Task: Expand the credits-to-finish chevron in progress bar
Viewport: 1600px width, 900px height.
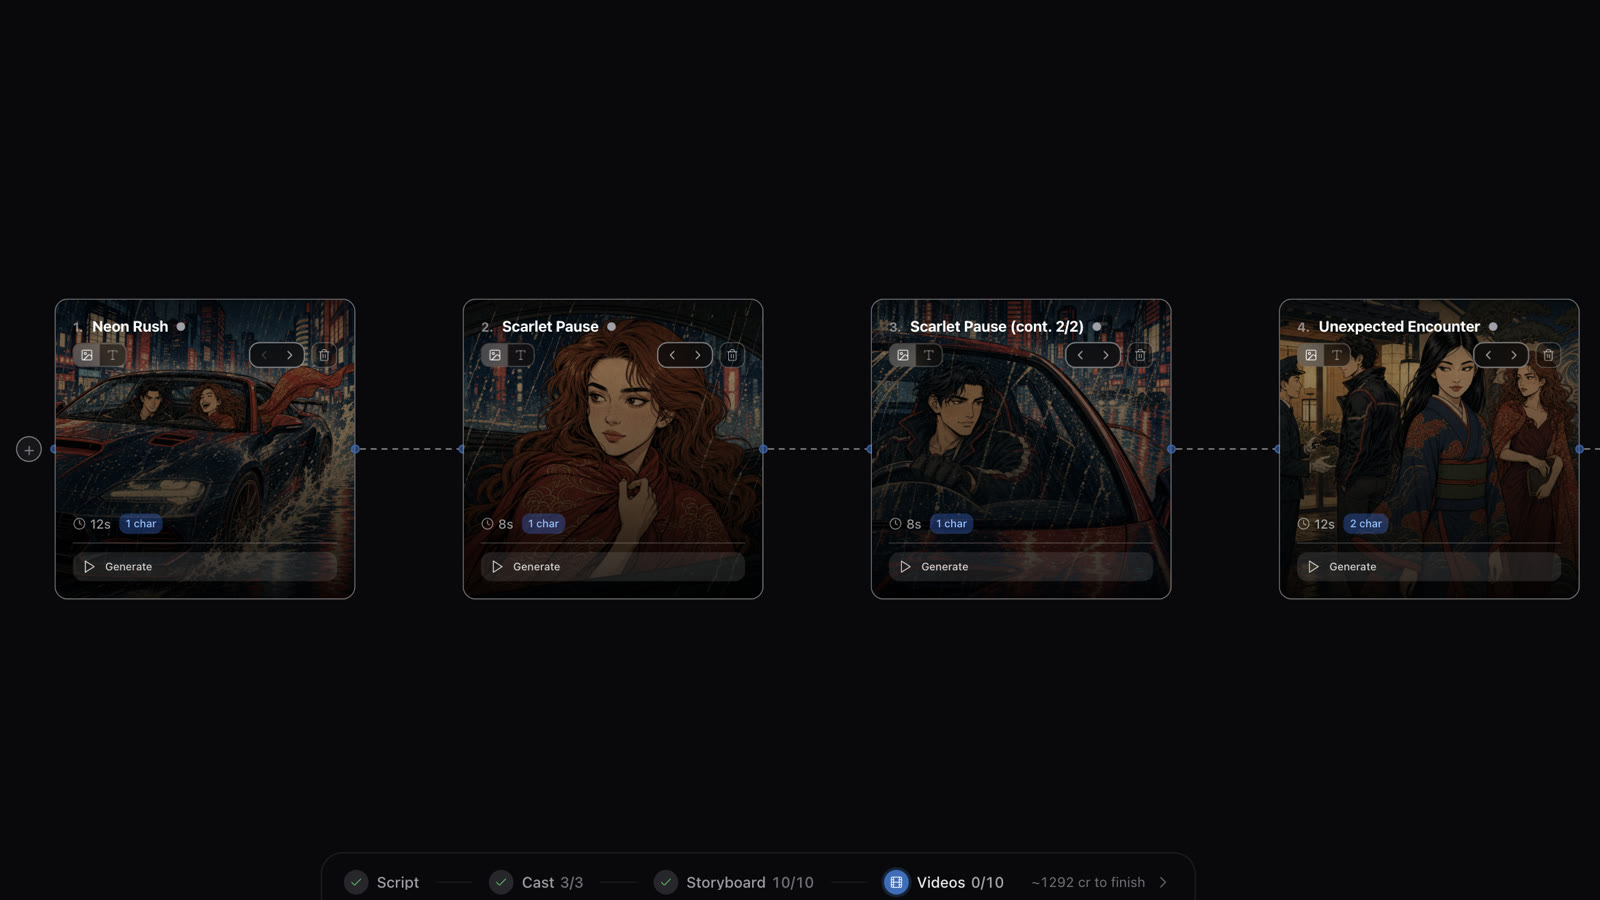Action: pyautogui.click(x=1163, y=882)
